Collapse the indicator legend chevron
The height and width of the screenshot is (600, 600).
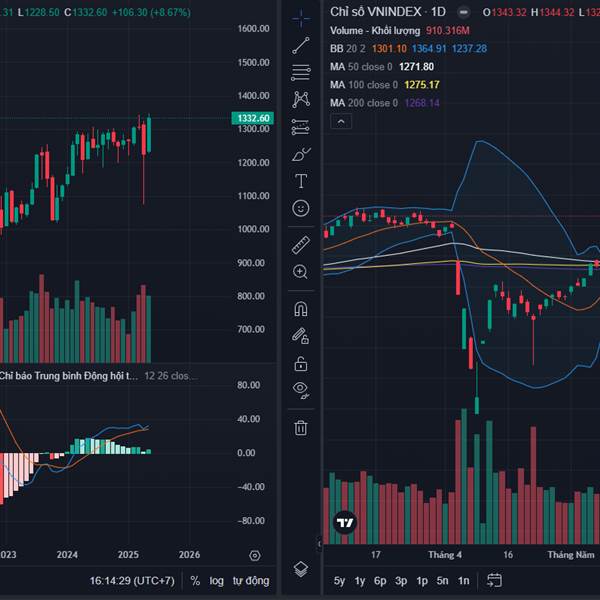click(x=341, y=122)
